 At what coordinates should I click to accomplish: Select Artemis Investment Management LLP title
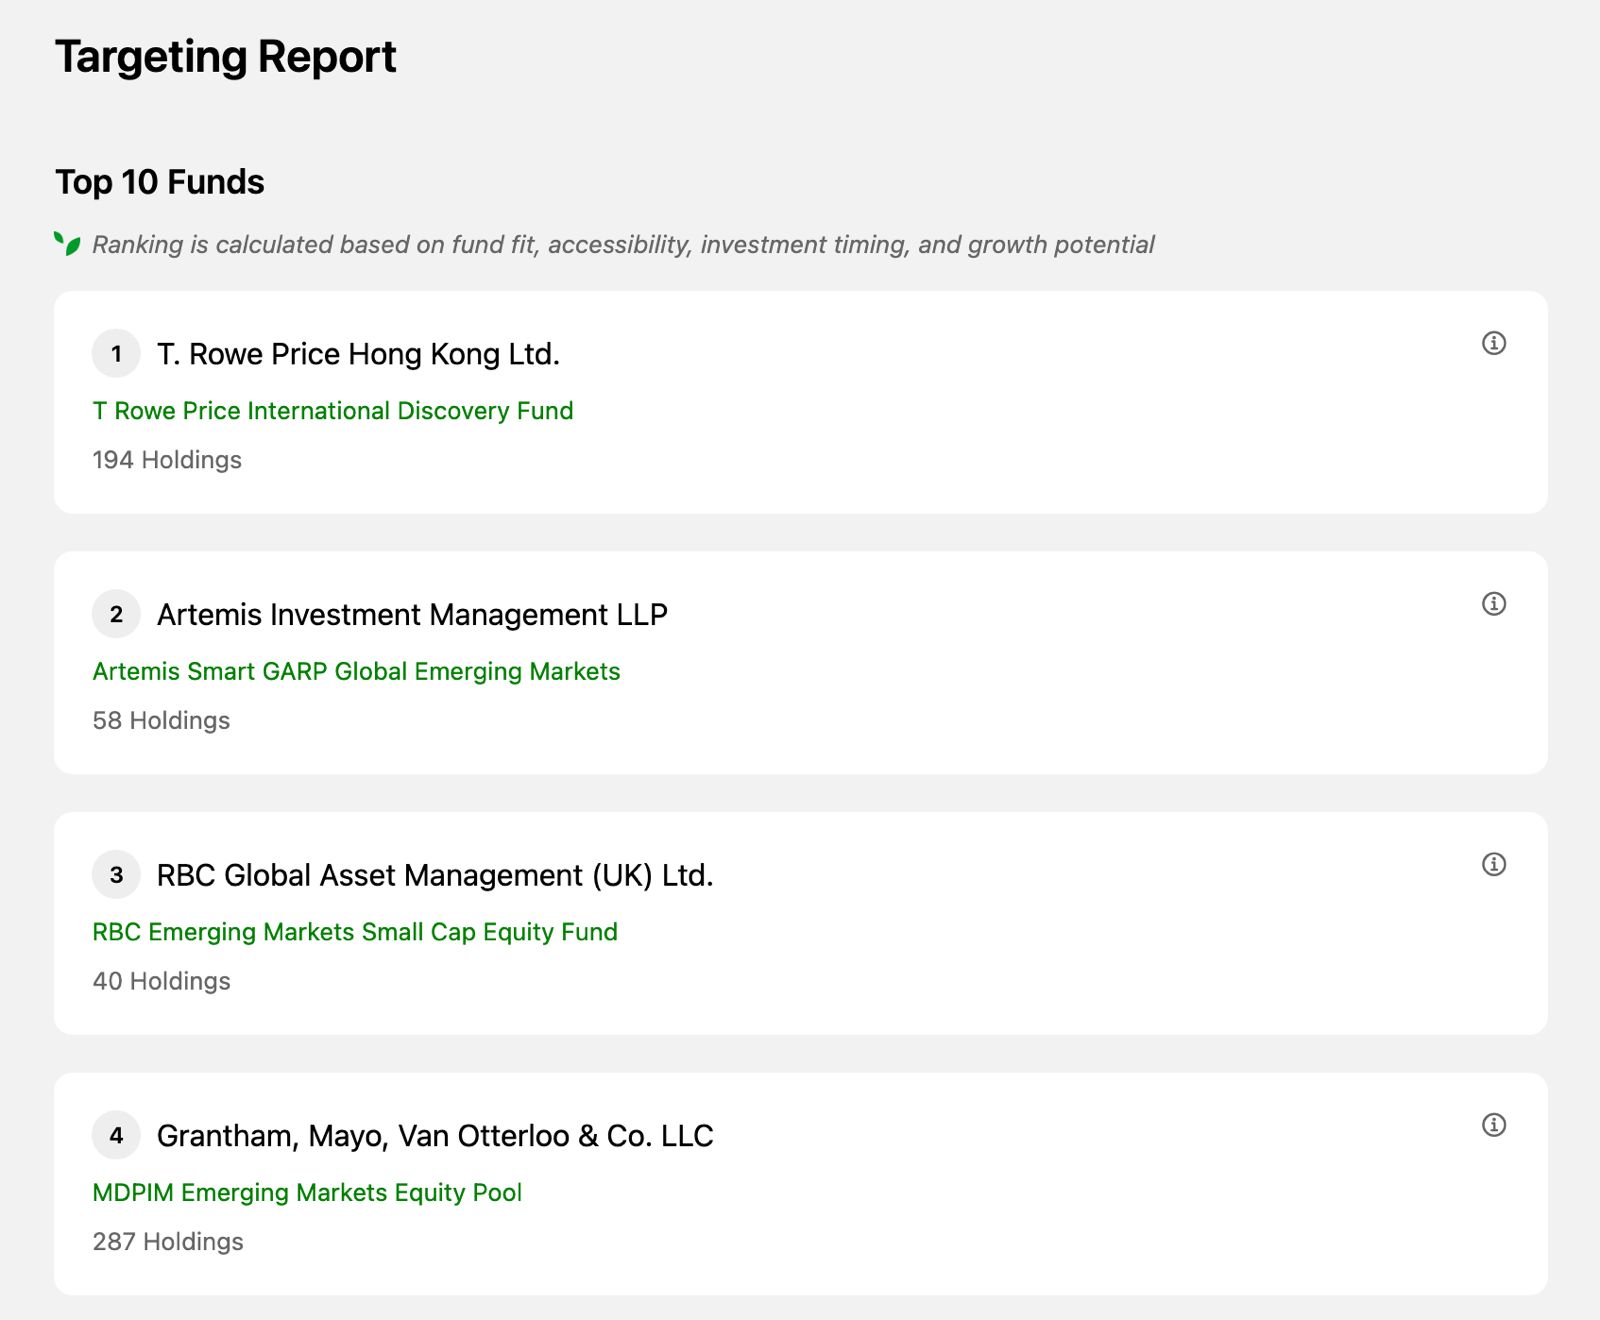tap(412, 615)
